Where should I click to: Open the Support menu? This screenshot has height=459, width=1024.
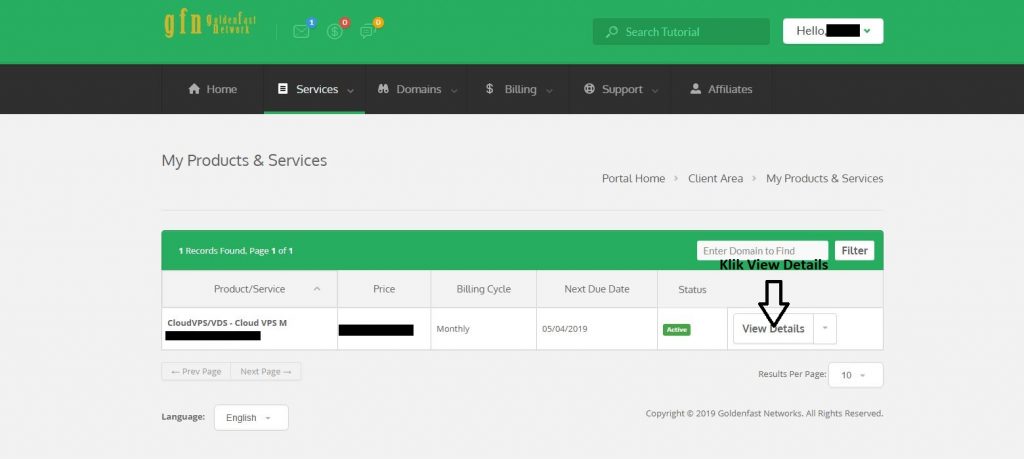[620, 89]
